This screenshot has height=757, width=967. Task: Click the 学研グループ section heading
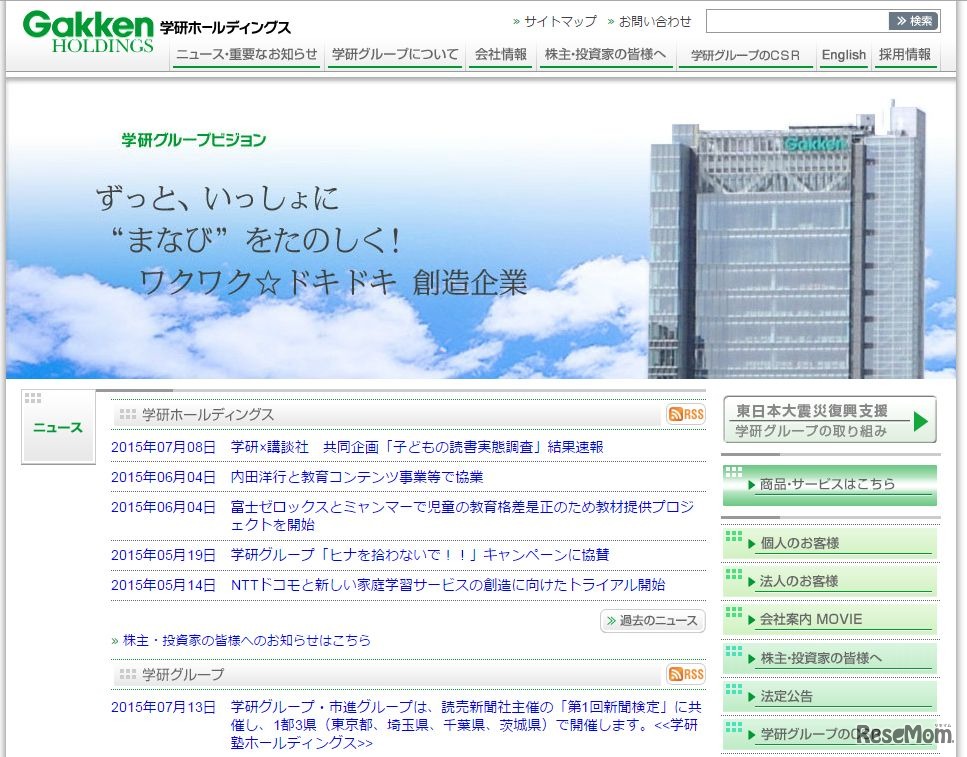(x=183, y=674)
